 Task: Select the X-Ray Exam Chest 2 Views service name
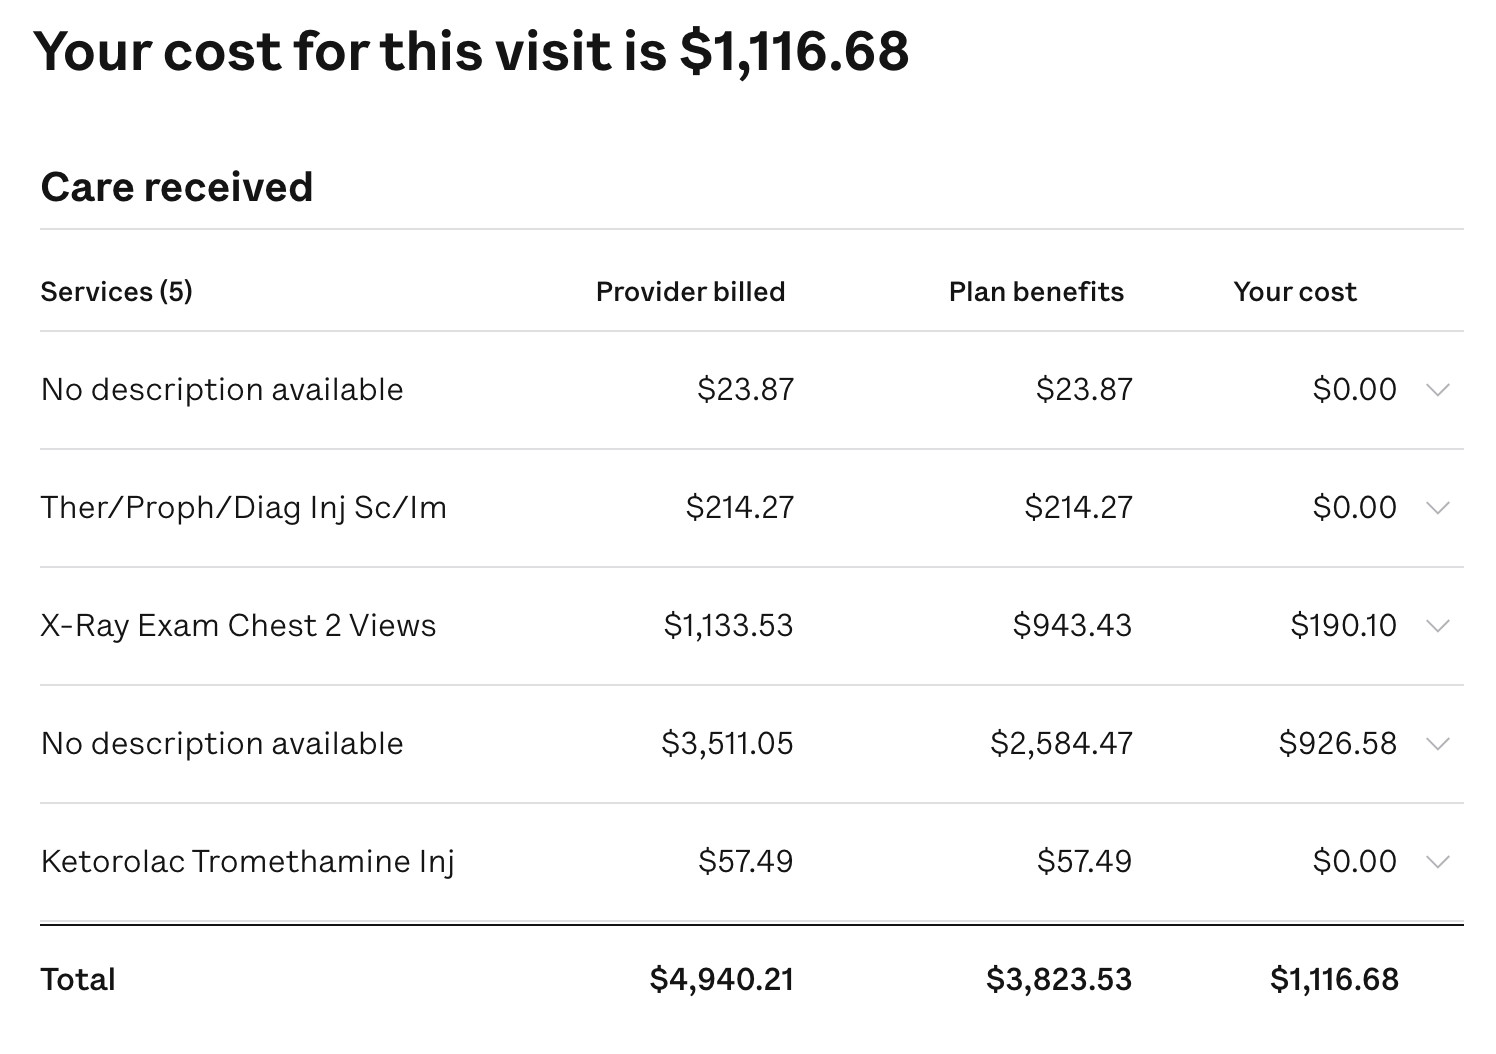pos(238,626)
